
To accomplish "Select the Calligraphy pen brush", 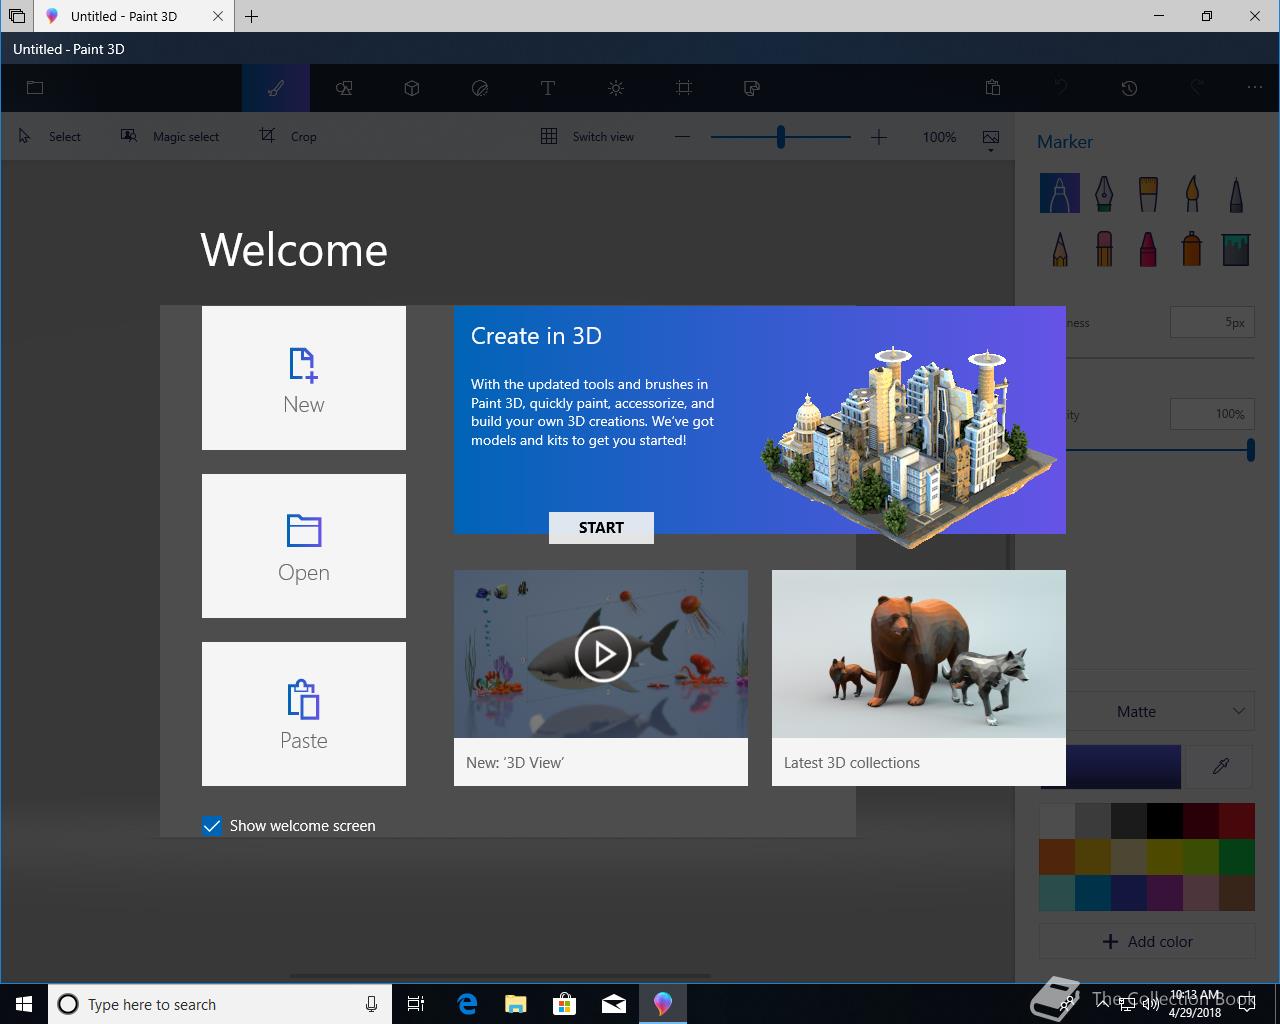I will (x=1104, y=193).
